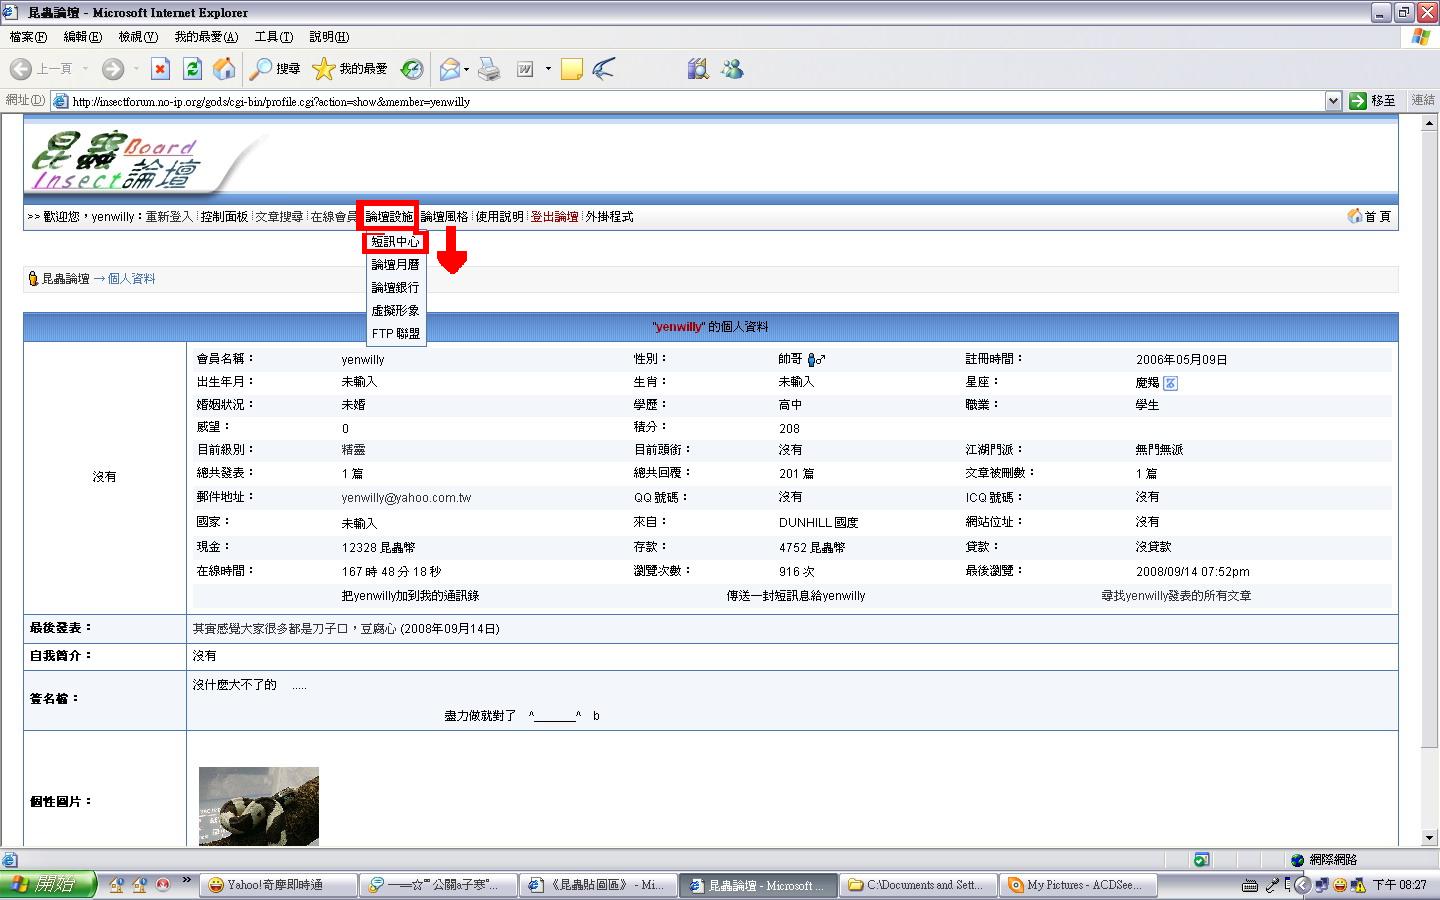Expand the Mail icon dropdown arrow
This screenshot has width=1440, height=900.
[x=466, y=69]
